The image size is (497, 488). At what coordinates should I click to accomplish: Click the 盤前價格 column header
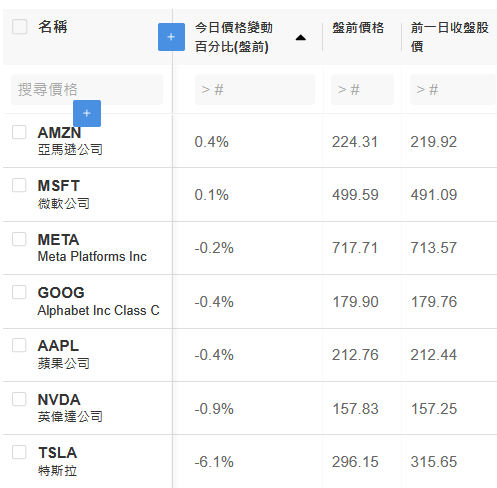click(x=358, y=28)
